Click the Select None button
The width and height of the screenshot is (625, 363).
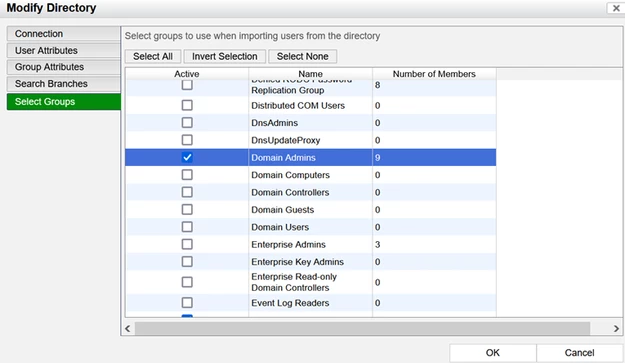pos(303,57)
